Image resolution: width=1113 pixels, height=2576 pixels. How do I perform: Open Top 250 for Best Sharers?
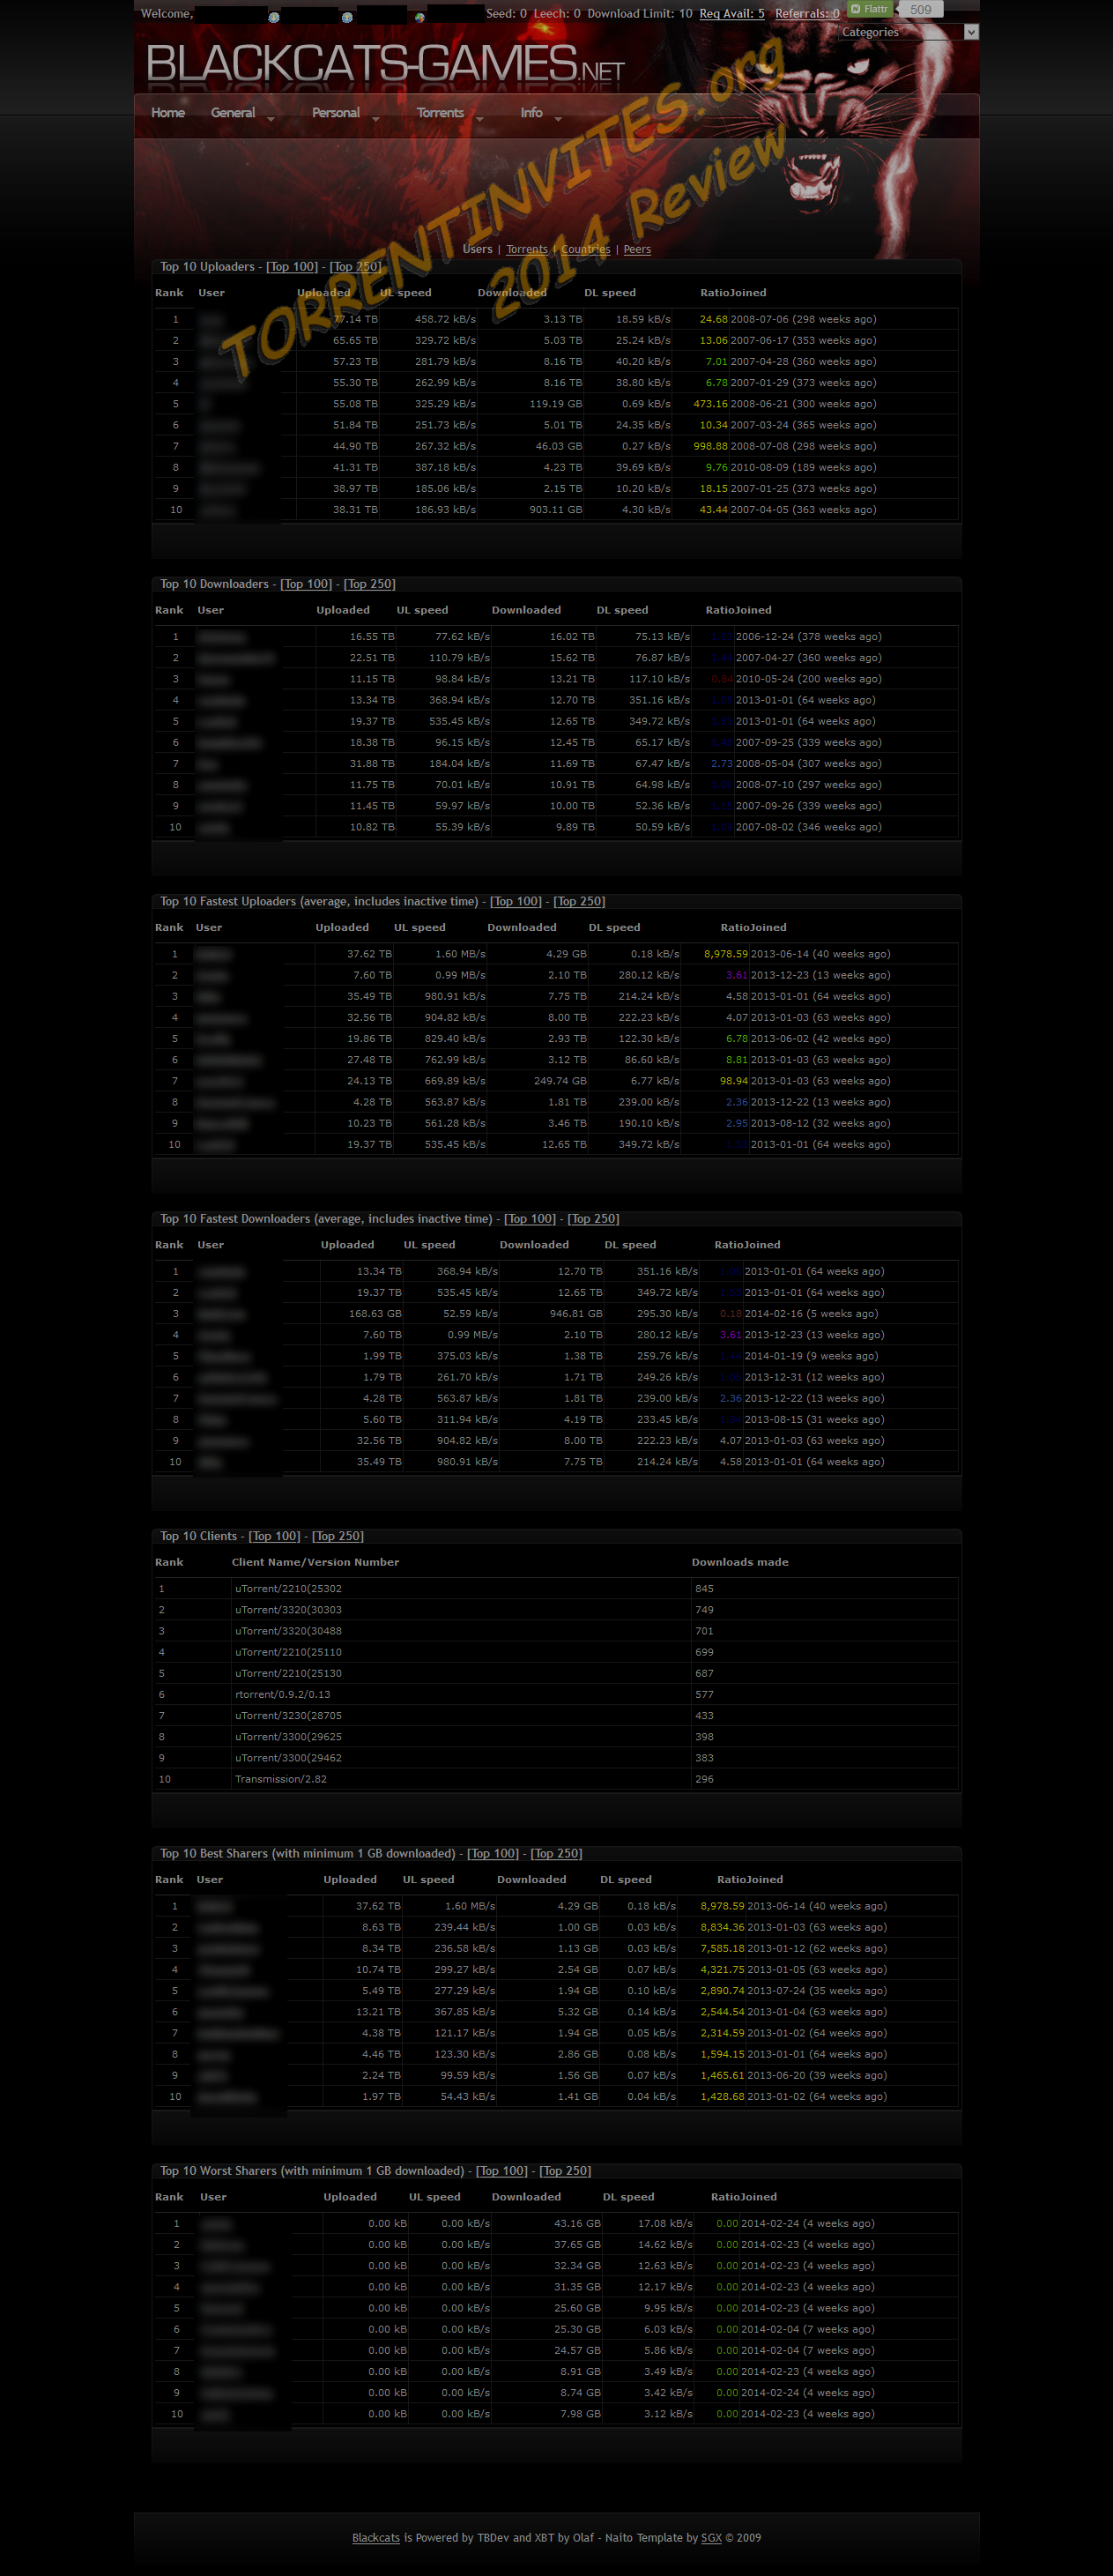556,1853
